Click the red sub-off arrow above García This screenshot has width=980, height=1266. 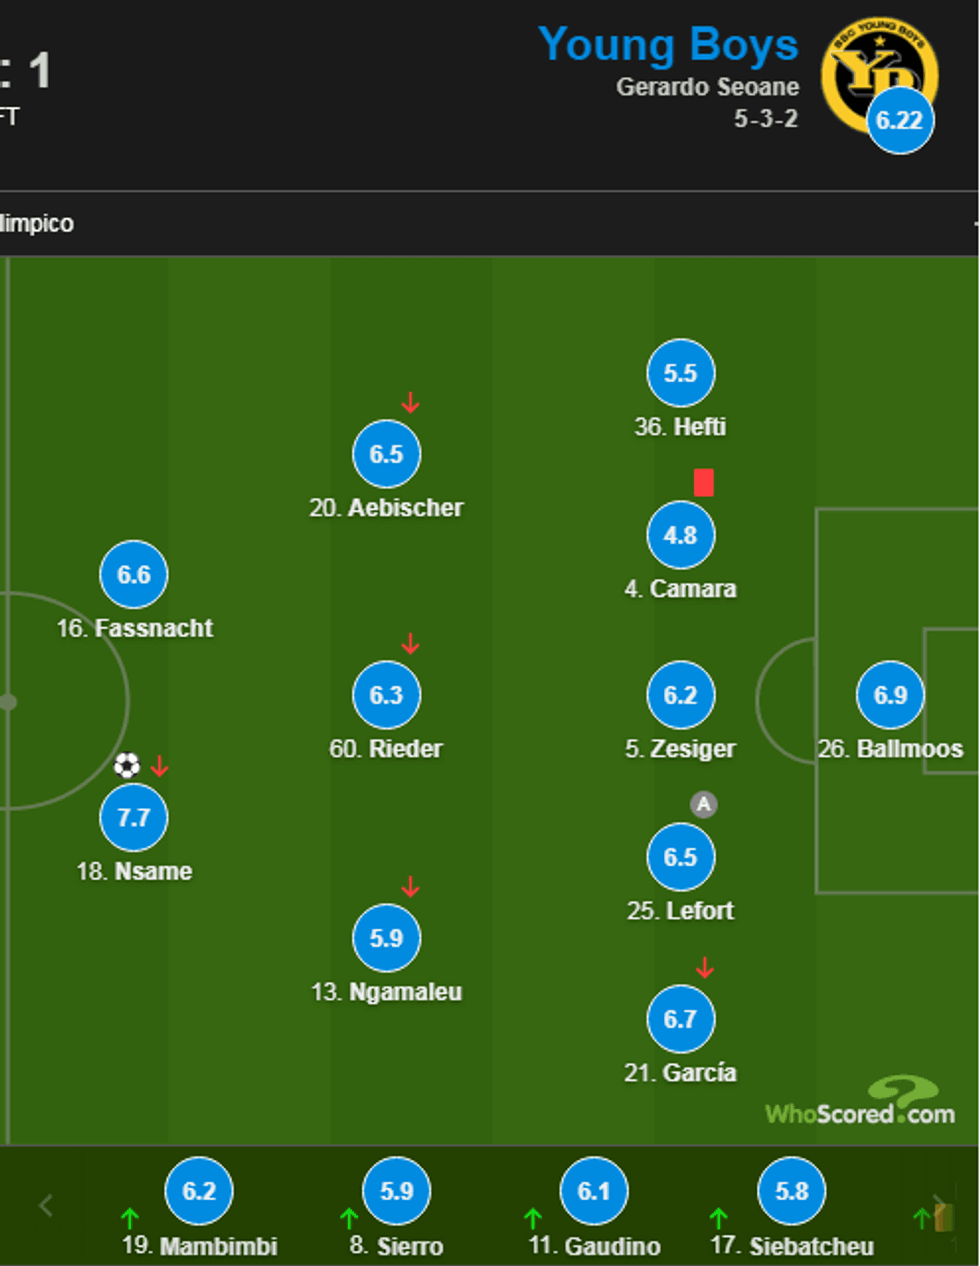click(x=705, y=967)
